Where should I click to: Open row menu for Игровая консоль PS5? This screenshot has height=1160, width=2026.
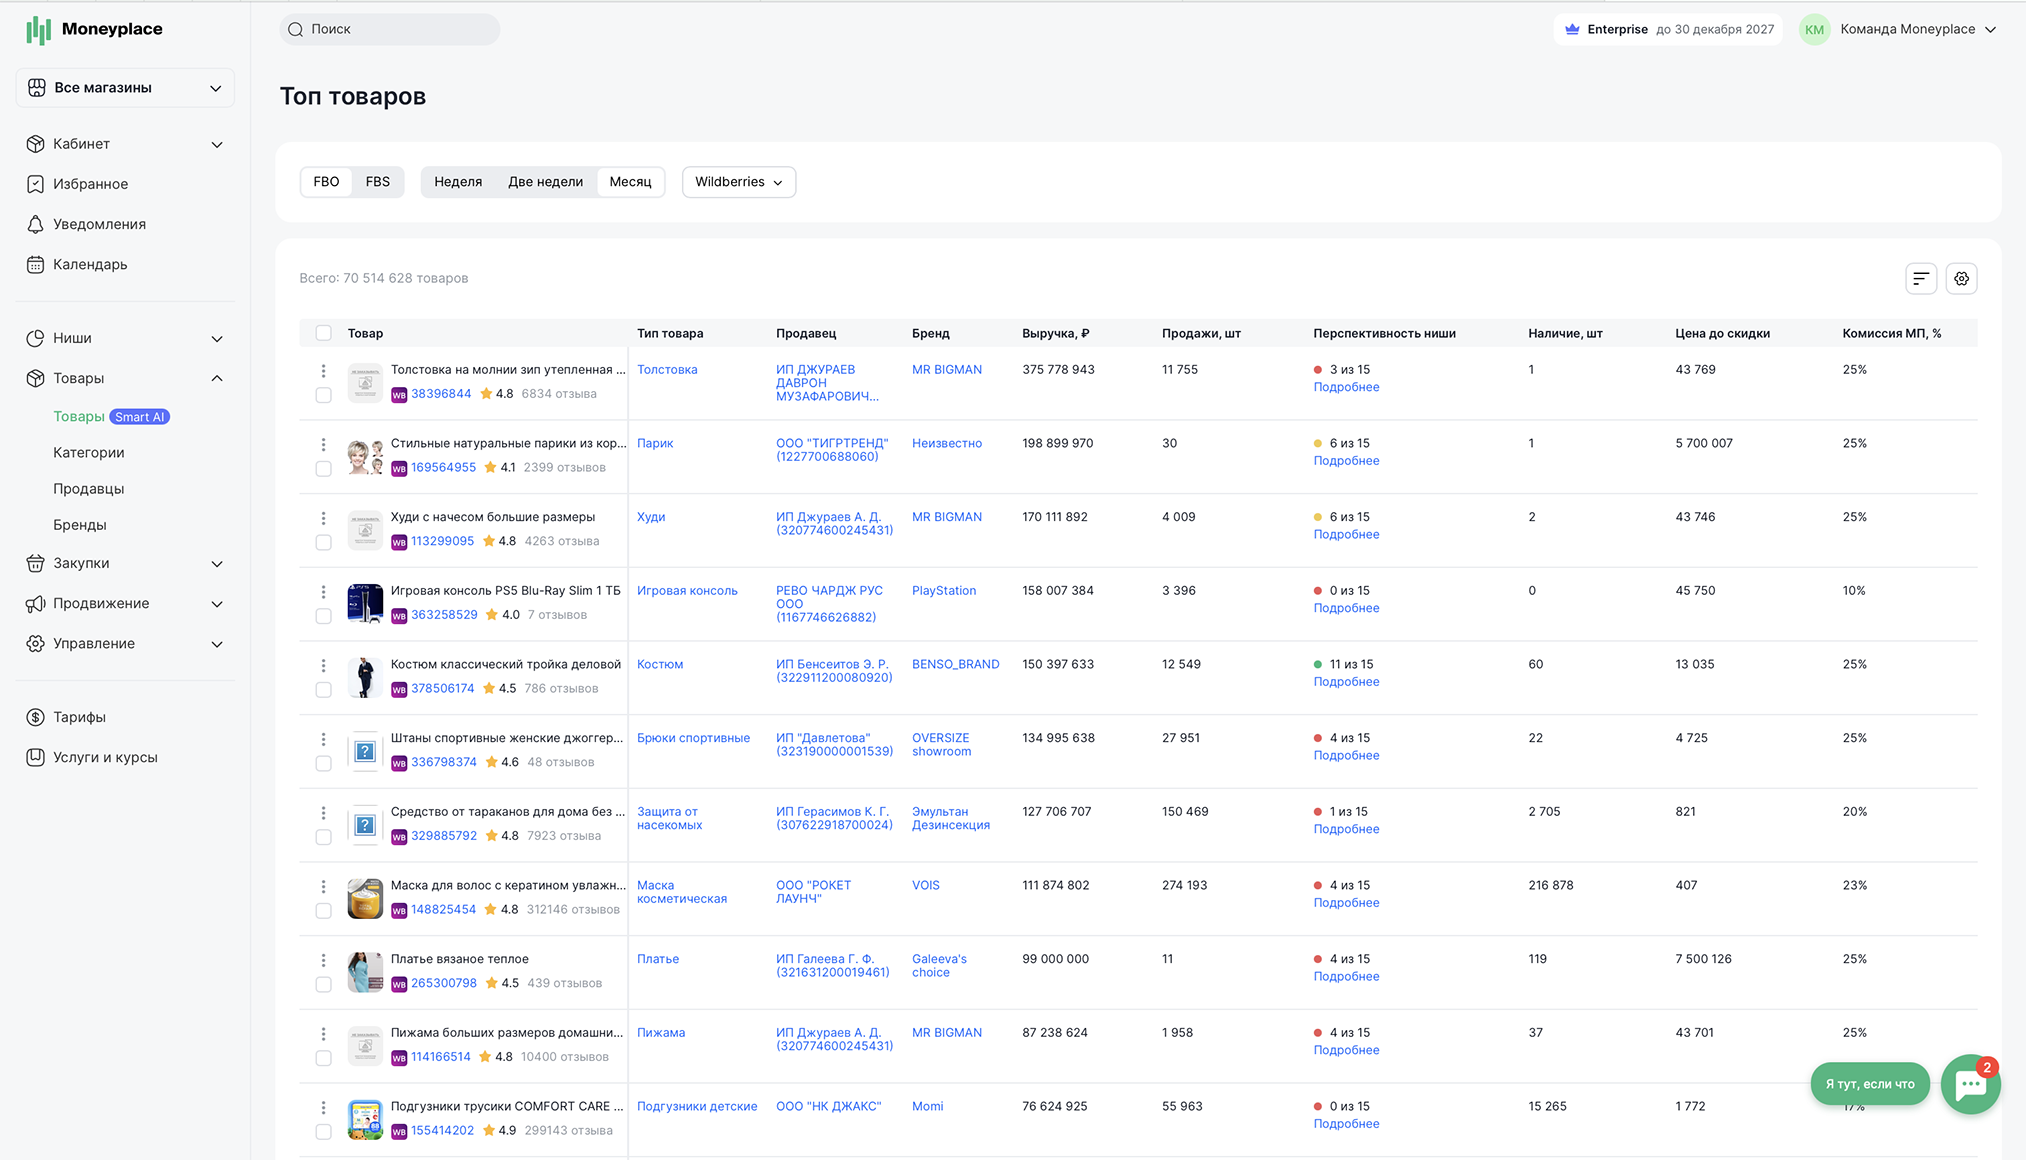click(x=323, y=592)
